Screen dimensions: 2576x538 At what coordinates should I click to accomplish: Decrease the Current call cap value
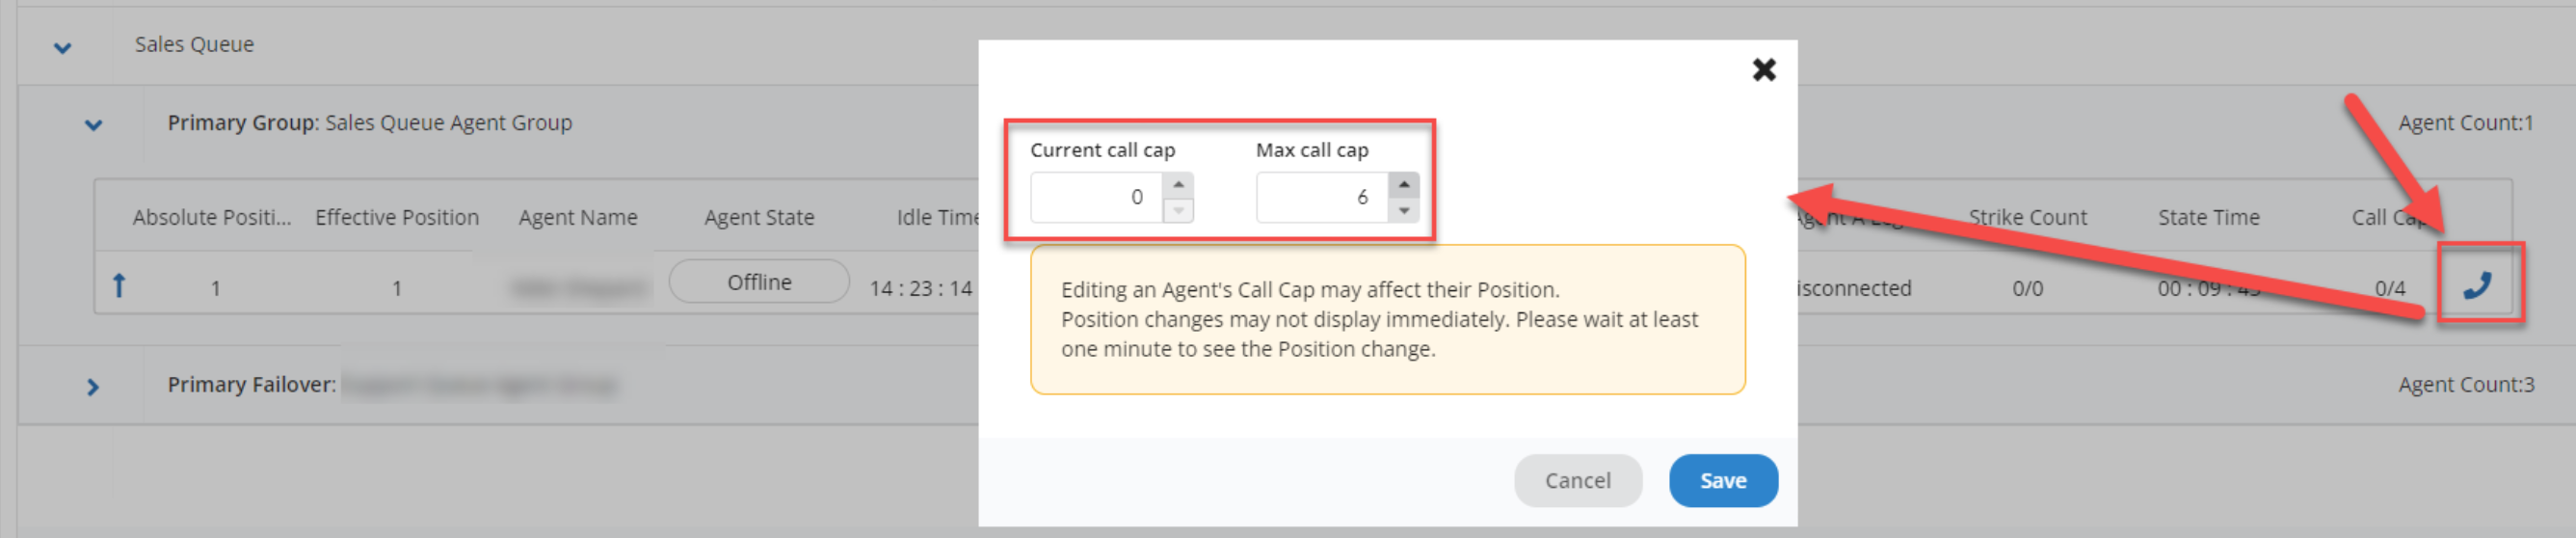coord(1178,210)
